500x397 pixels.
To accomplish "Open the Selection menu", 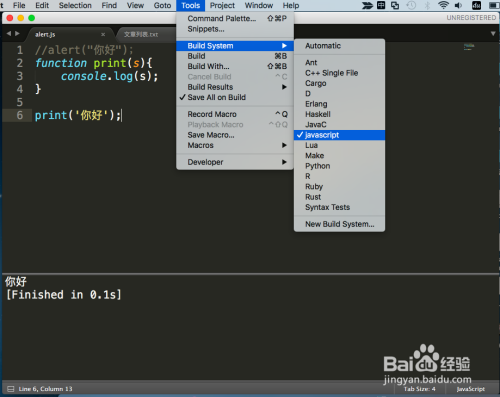I will pyautogui.click(x=75, y=5).
